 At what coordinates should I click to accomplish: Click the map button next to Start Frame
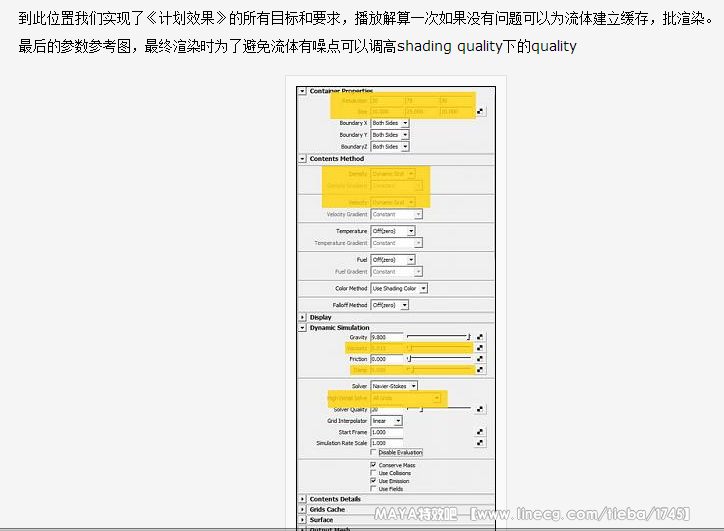480,432
